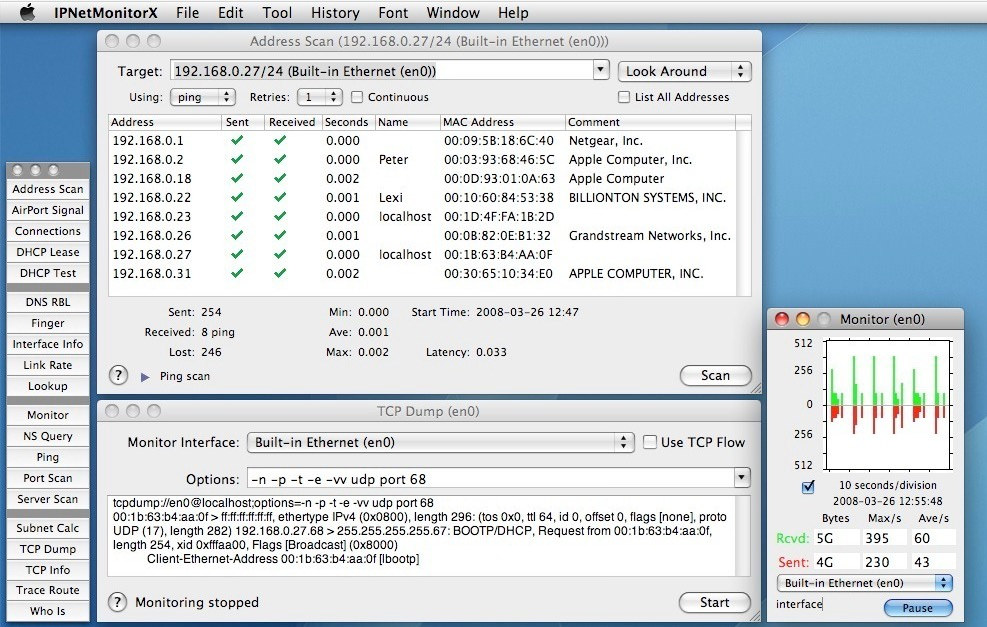Viewport: 987px width, 627px height.
Task: Open Lookup tool in the palette
Action: point(48,386)
